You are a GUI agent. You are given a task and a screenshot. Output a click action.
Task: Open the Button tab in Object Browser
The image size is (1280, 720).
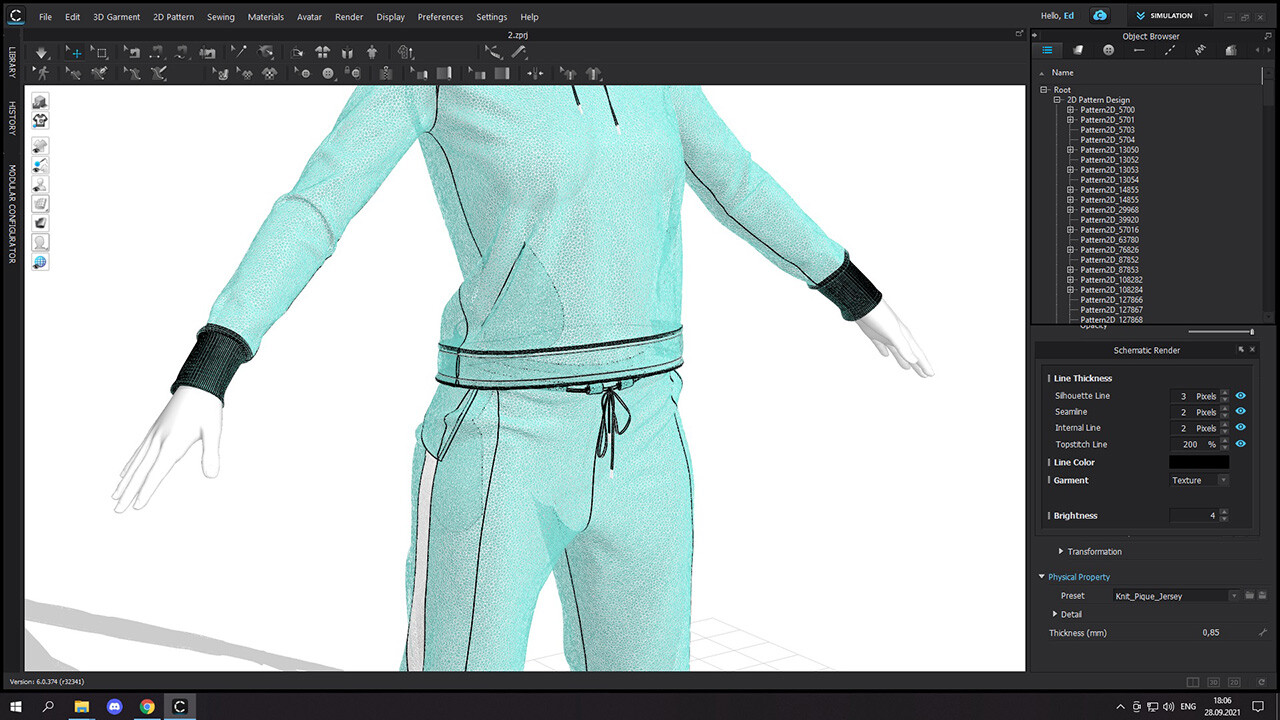(x=1108, y=49)
